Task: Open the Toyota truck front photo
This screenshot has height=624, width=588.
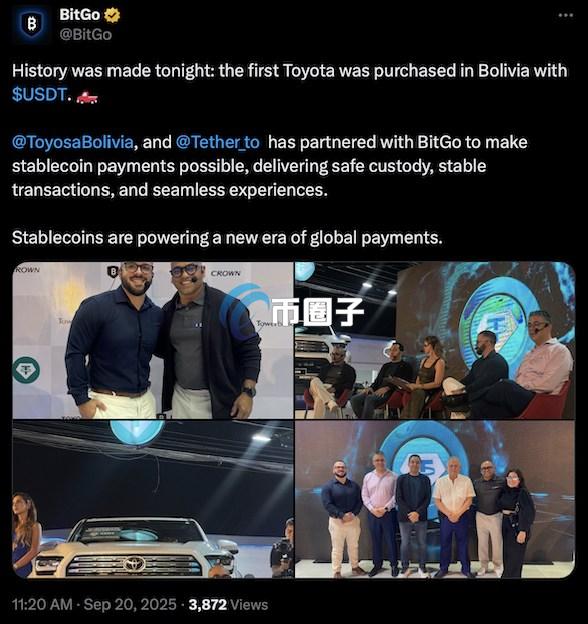Action: coord(153,499)
